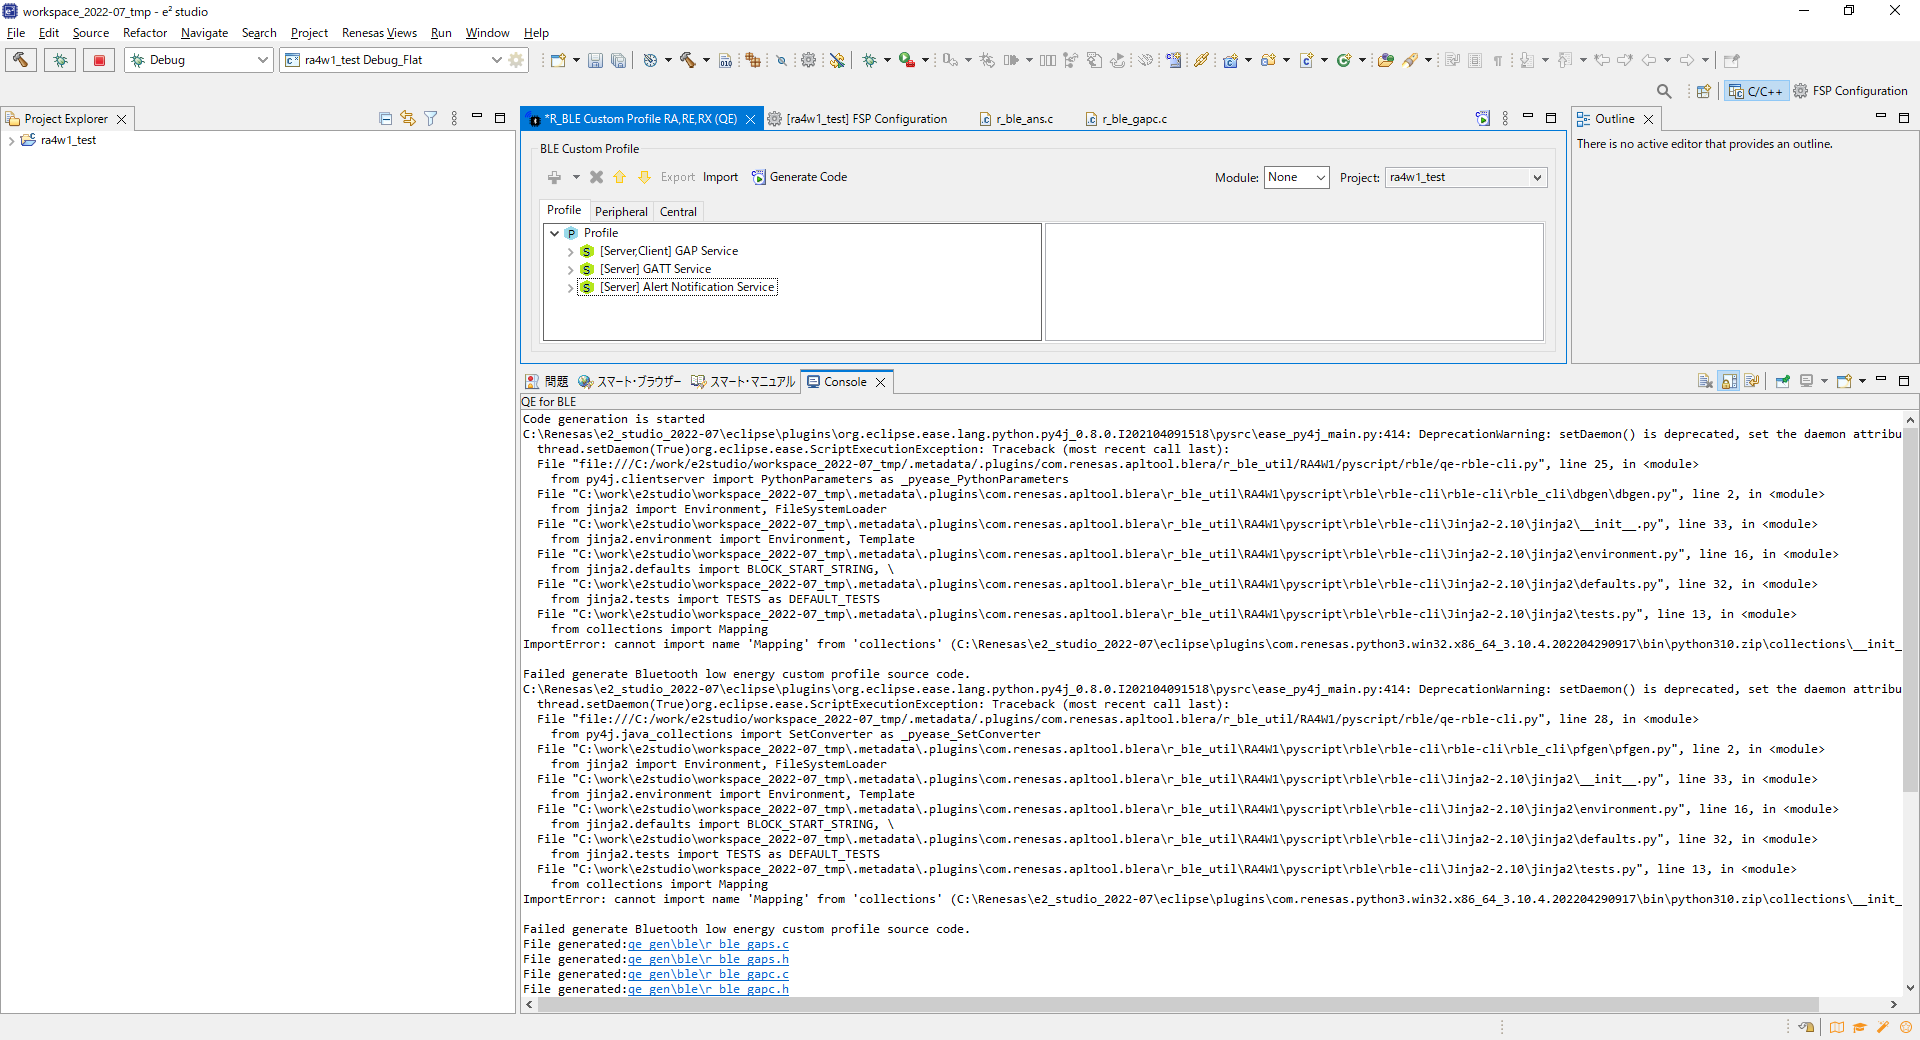
Task: Open the Module dropdown
Action: [1296, 177]
